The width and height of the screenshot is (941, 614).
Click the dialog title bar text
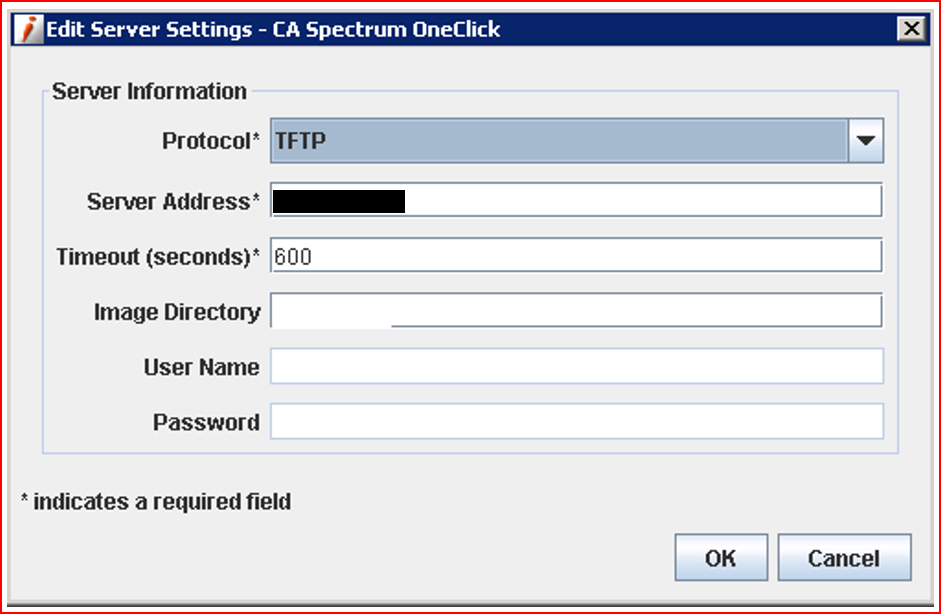tap(273, 29)
